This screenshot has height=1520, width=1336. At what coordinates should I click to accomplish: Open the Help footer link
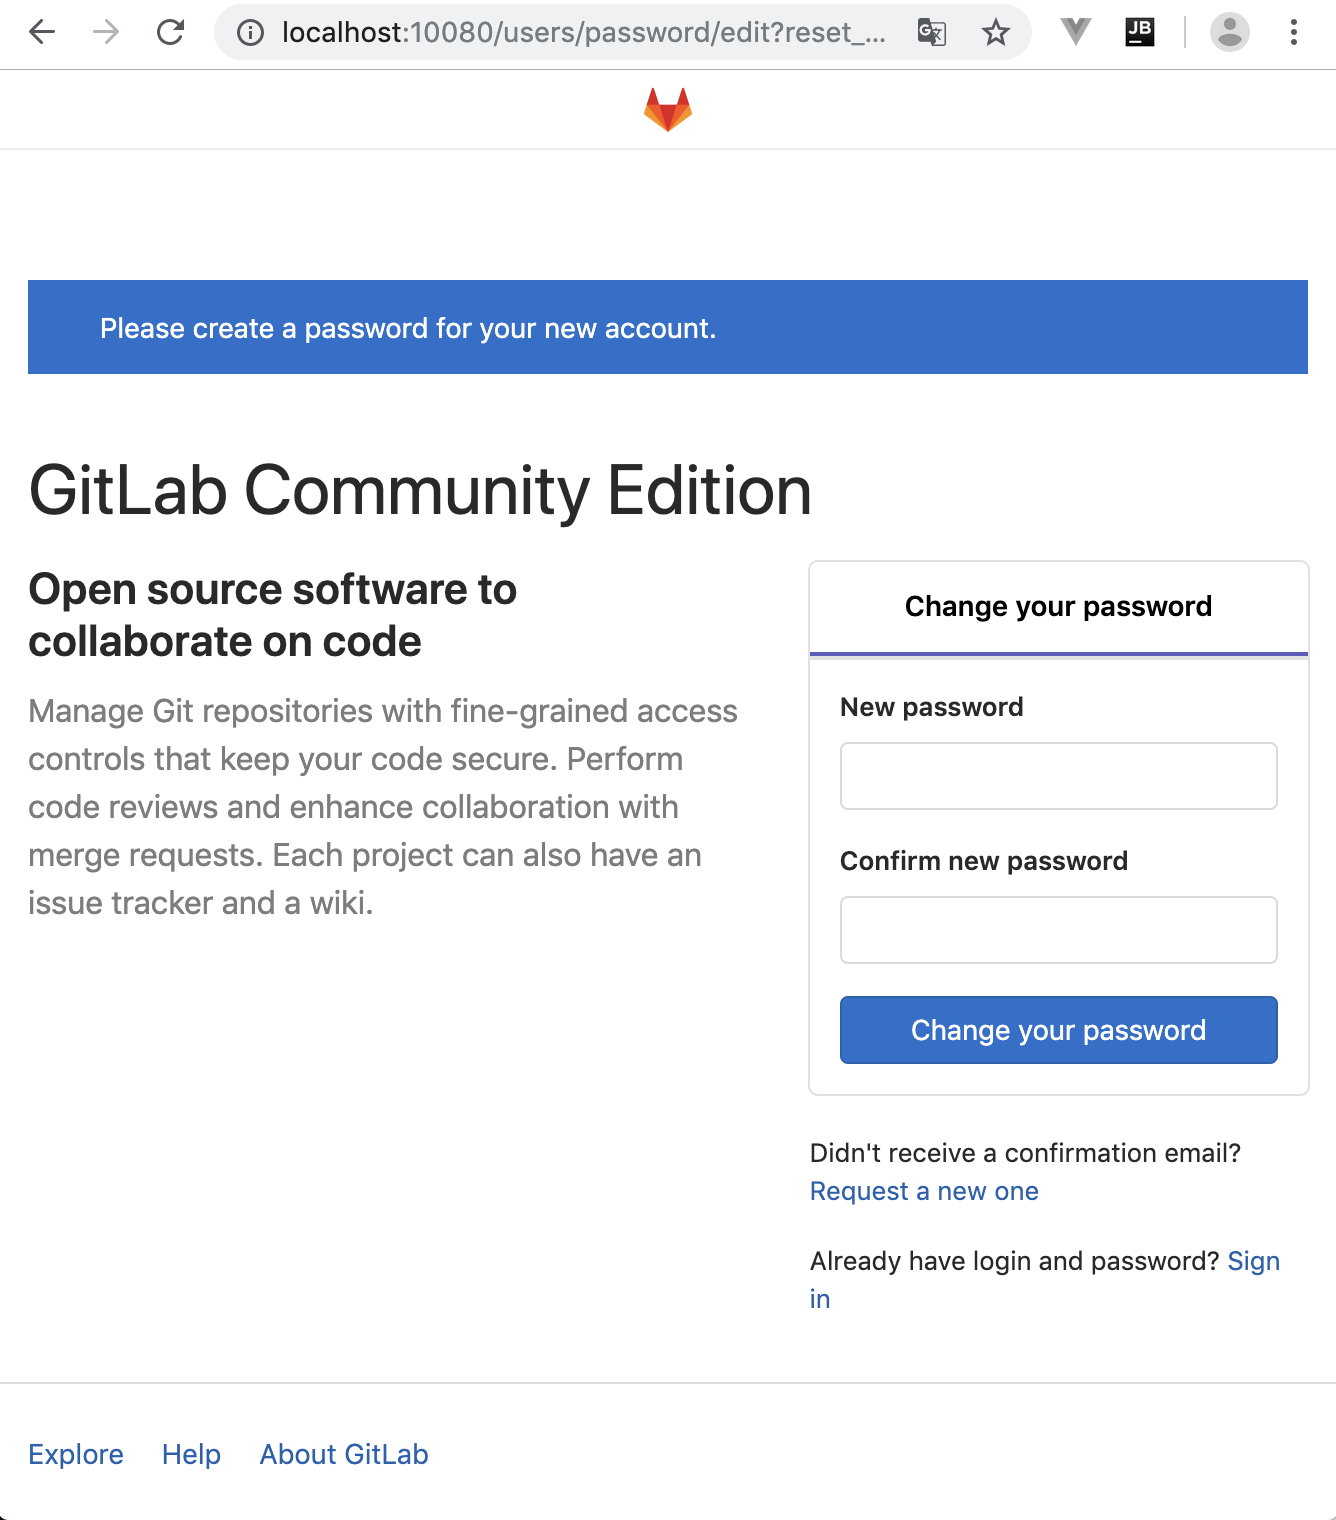pos(191,1454)
